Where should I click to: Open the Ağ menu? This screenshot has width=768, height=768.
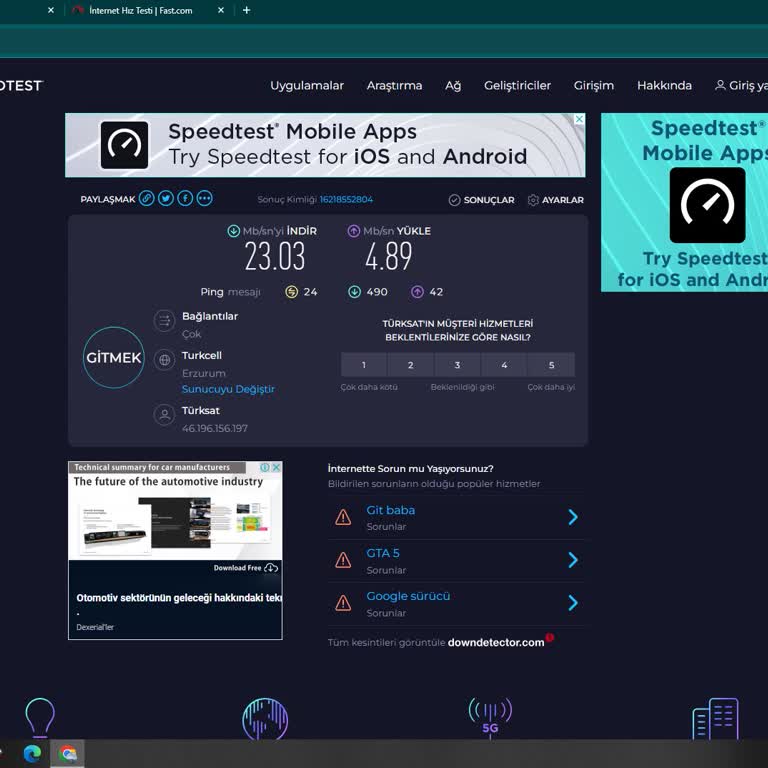(x=453, y=86)
